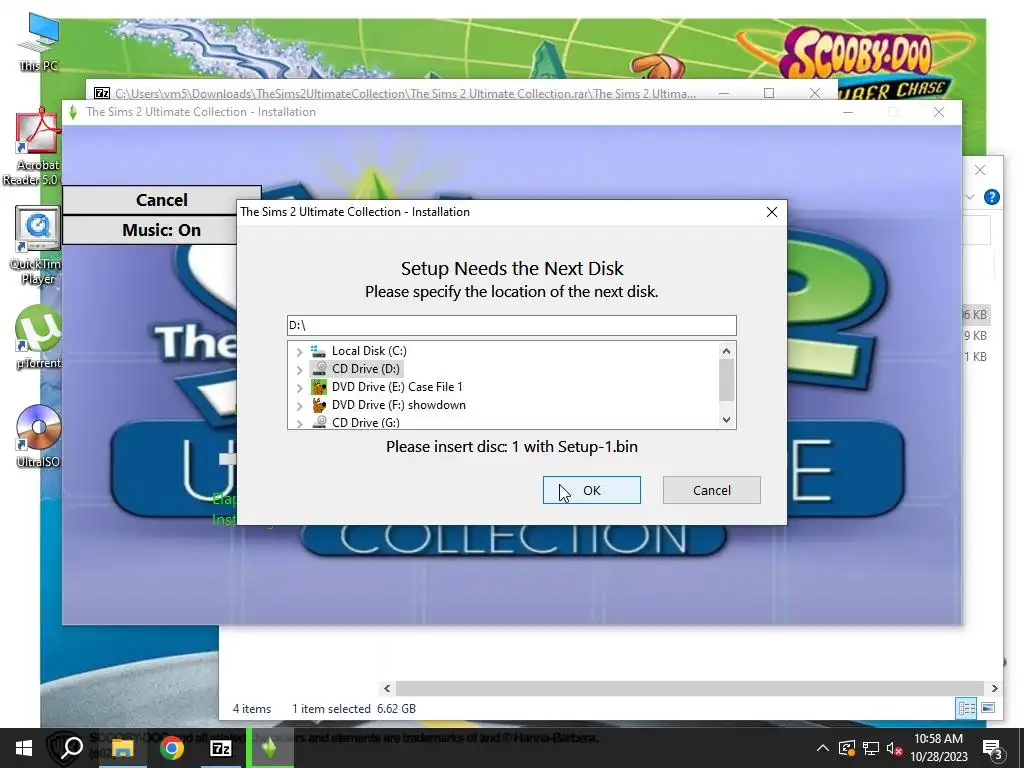Open the UltraISO desktop shortcut
The image size is (1024, 768).
click(x=38, y=436)
